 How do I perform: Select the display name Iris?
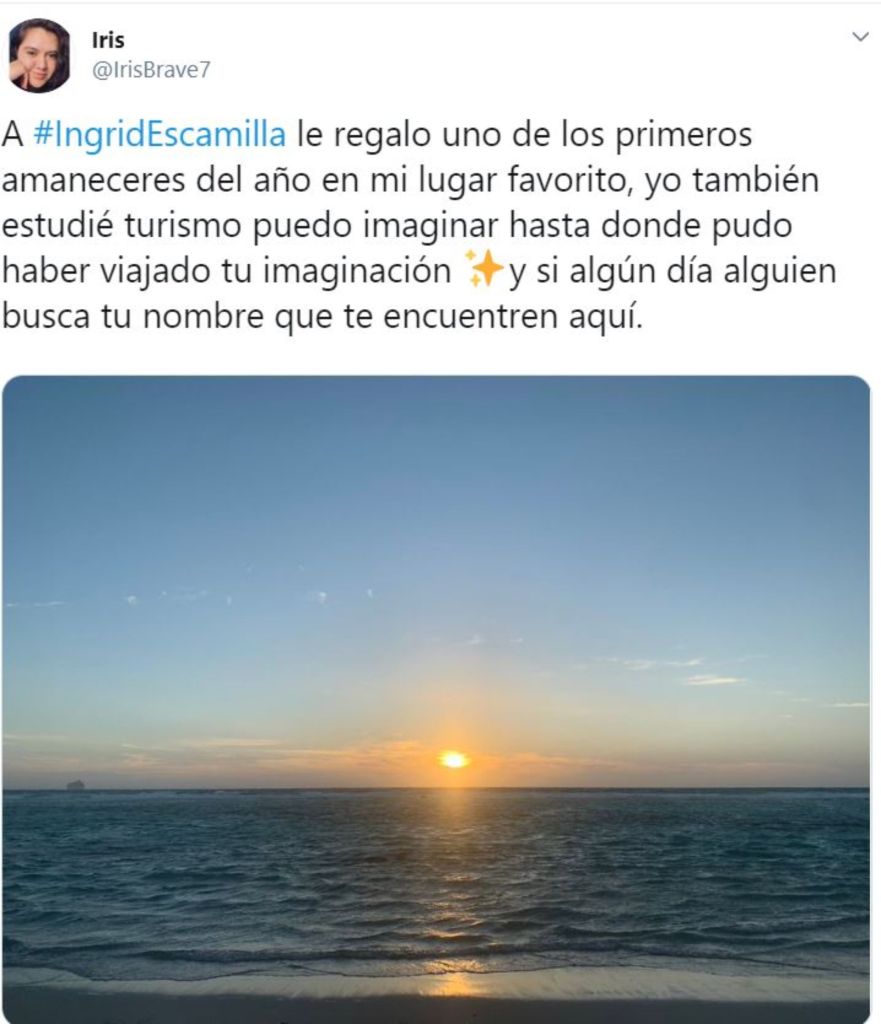point(108,40)
